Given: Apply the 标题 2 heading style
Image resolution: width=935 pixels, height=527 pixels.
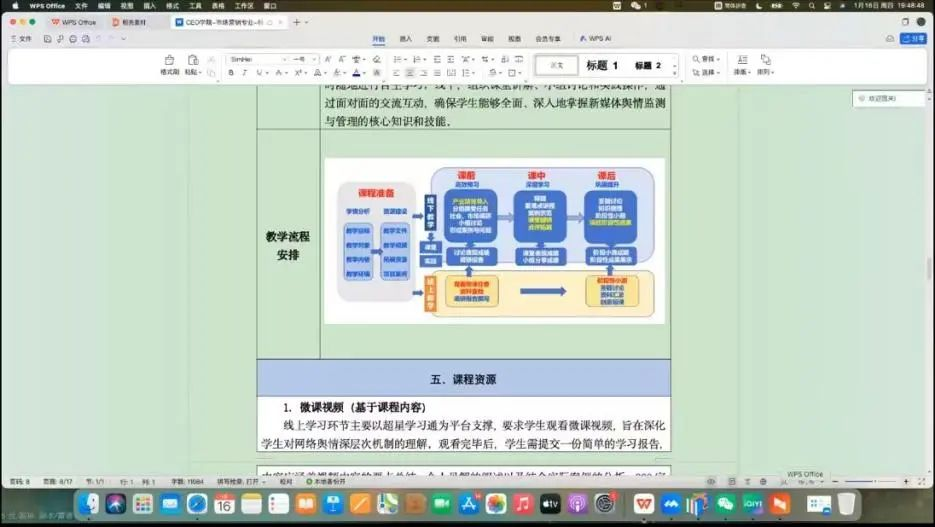Looking at the screenshot, I should coord(648,66).
